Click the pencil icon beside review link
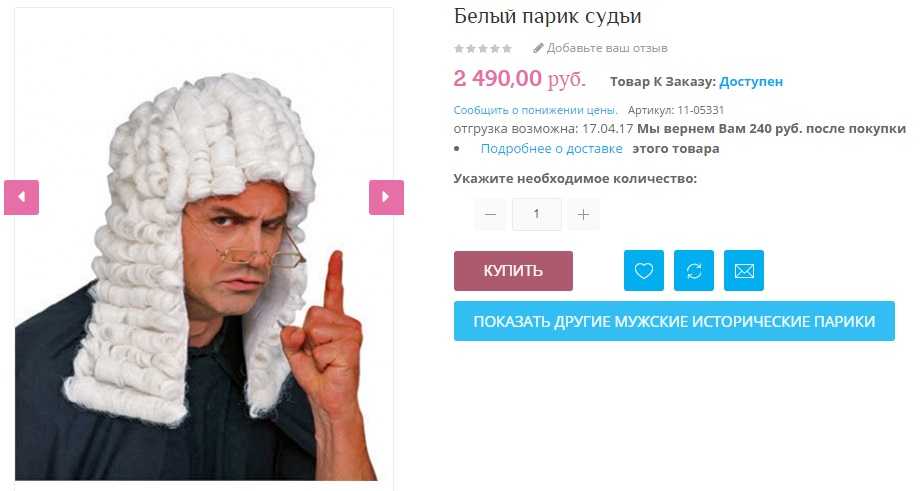This screenshot has width=921, height=491. (538, 48)
